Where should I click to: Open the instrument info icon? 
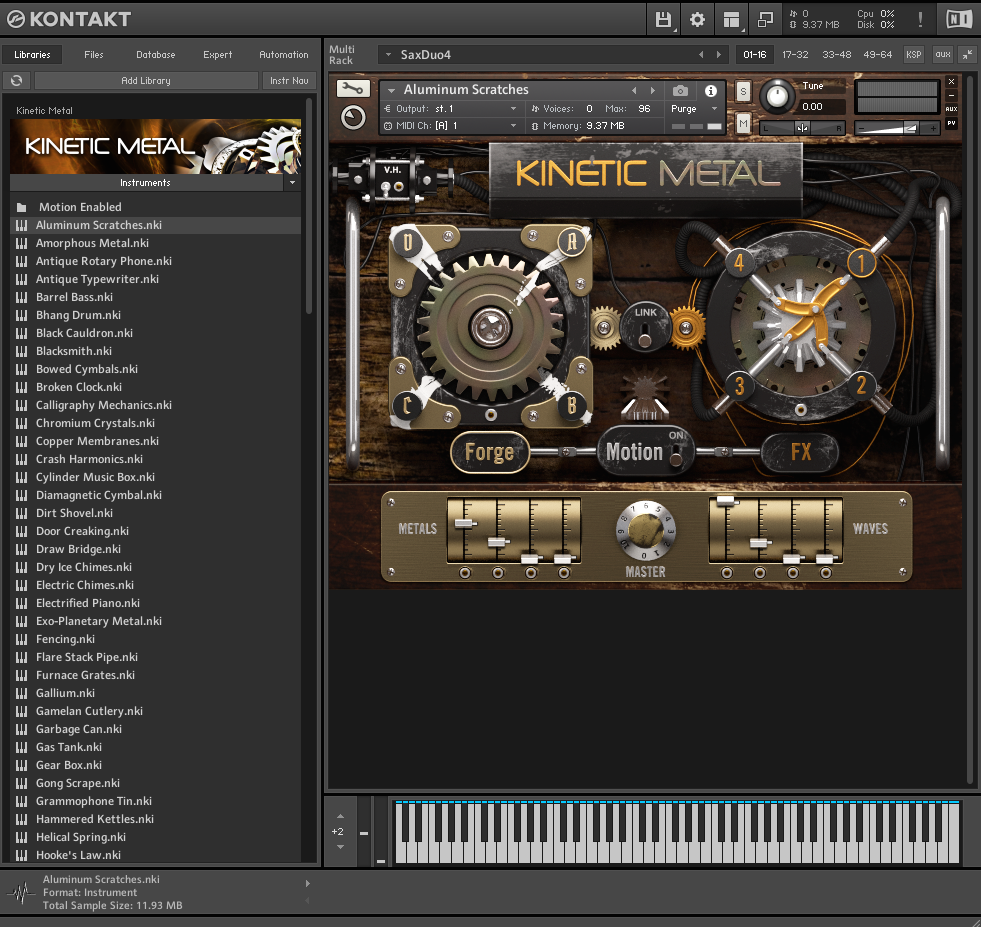711,91
